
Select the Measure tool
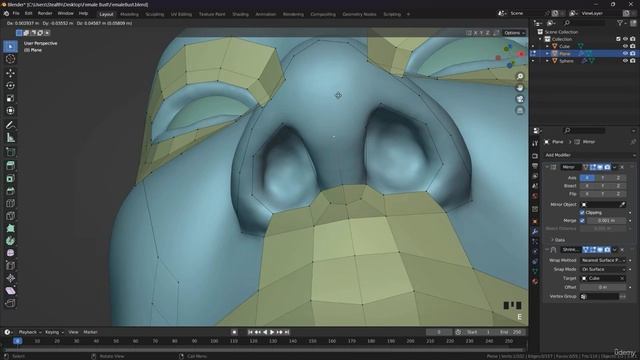[x=10, y=138]
